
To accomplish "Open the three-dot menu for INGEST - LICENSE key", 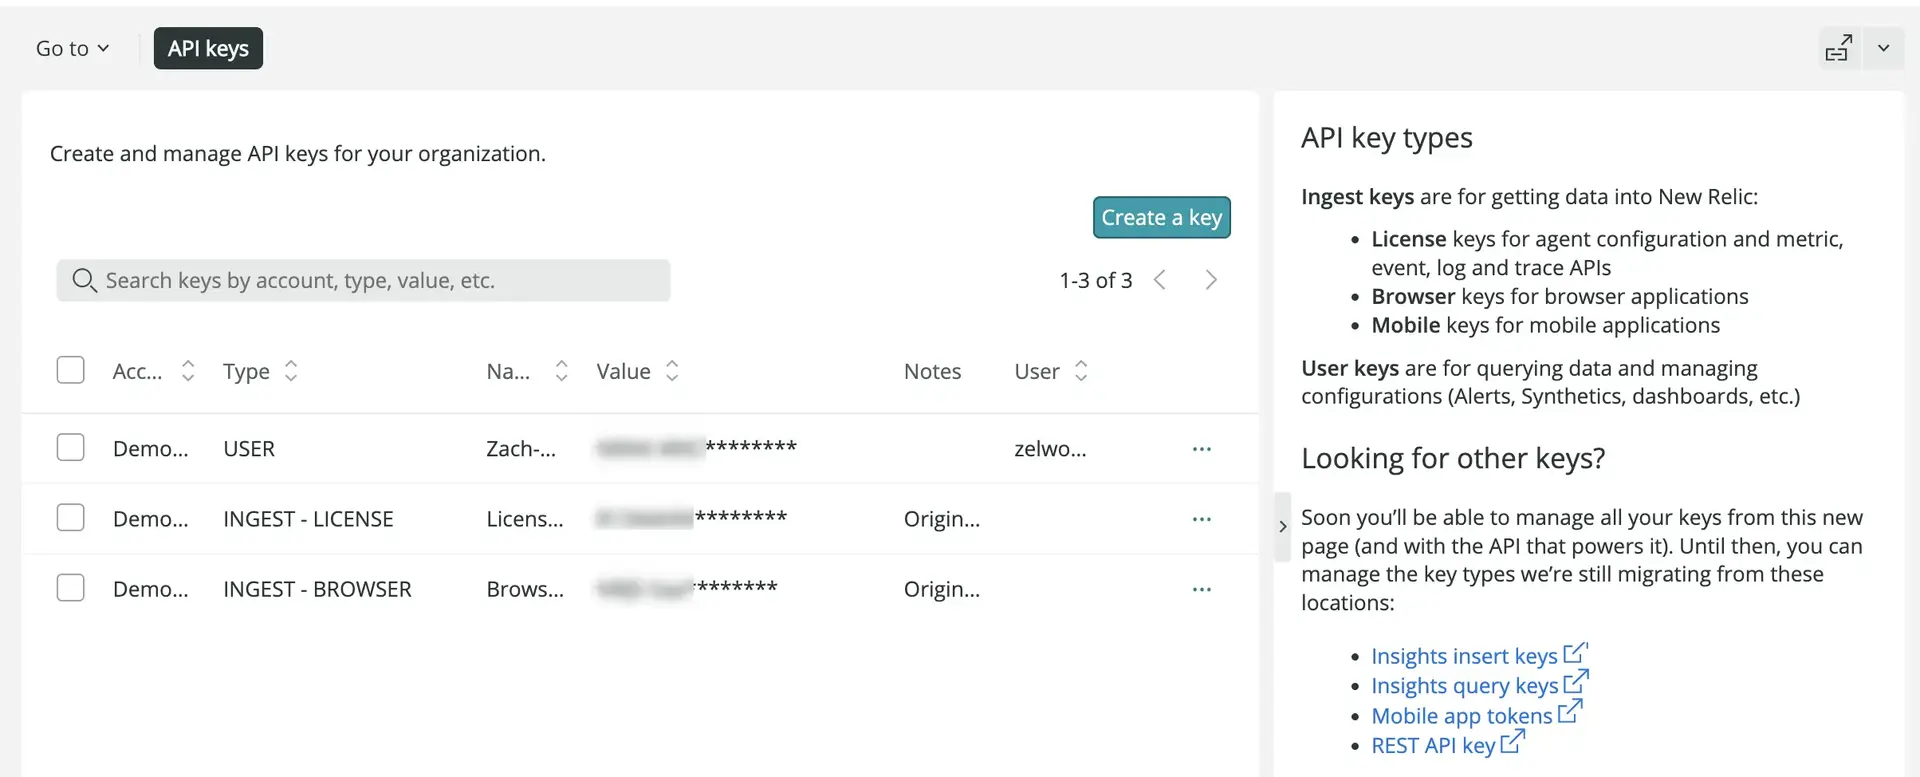I will coord(1201,519).
